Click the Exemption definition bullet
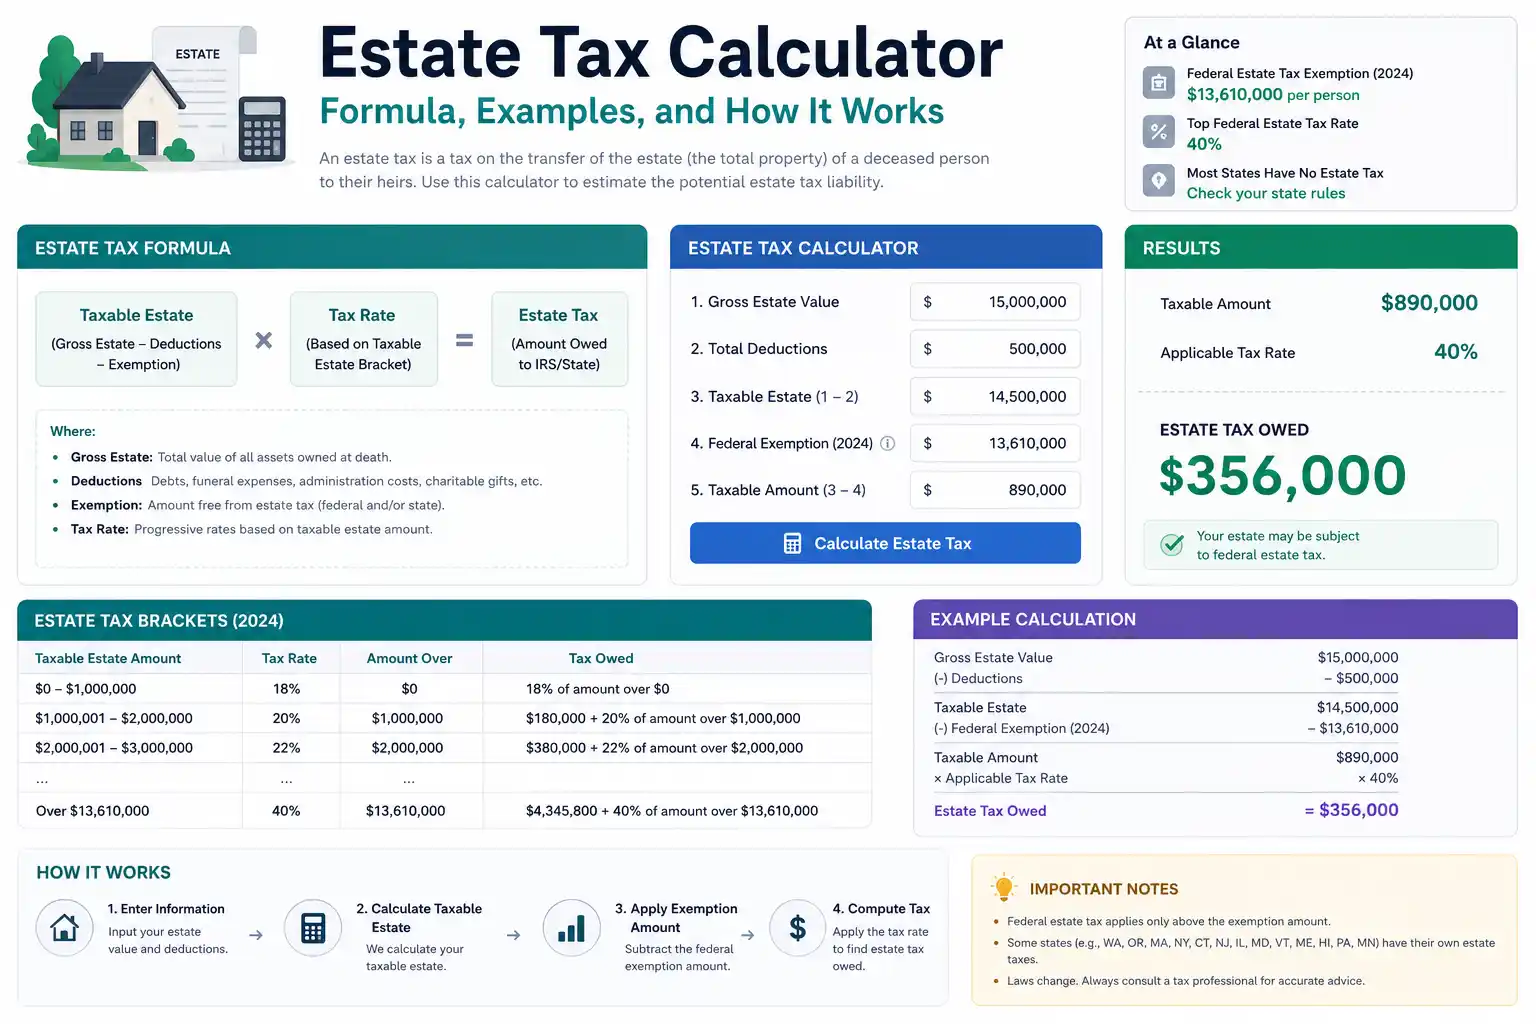 point(257,505)
